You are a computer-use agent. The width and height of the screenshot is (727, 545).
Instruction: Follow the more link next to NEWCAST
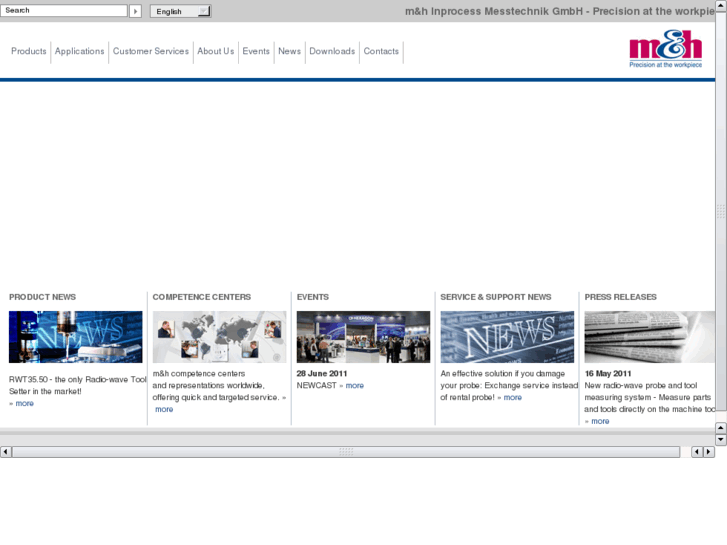(355, 385)
